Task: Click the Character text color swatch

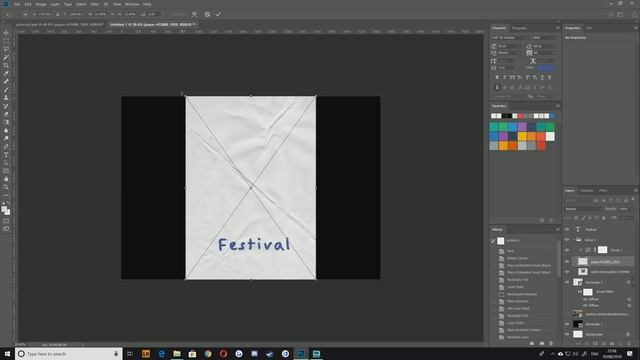Action: pyautogui.click(x=546, y=68)
